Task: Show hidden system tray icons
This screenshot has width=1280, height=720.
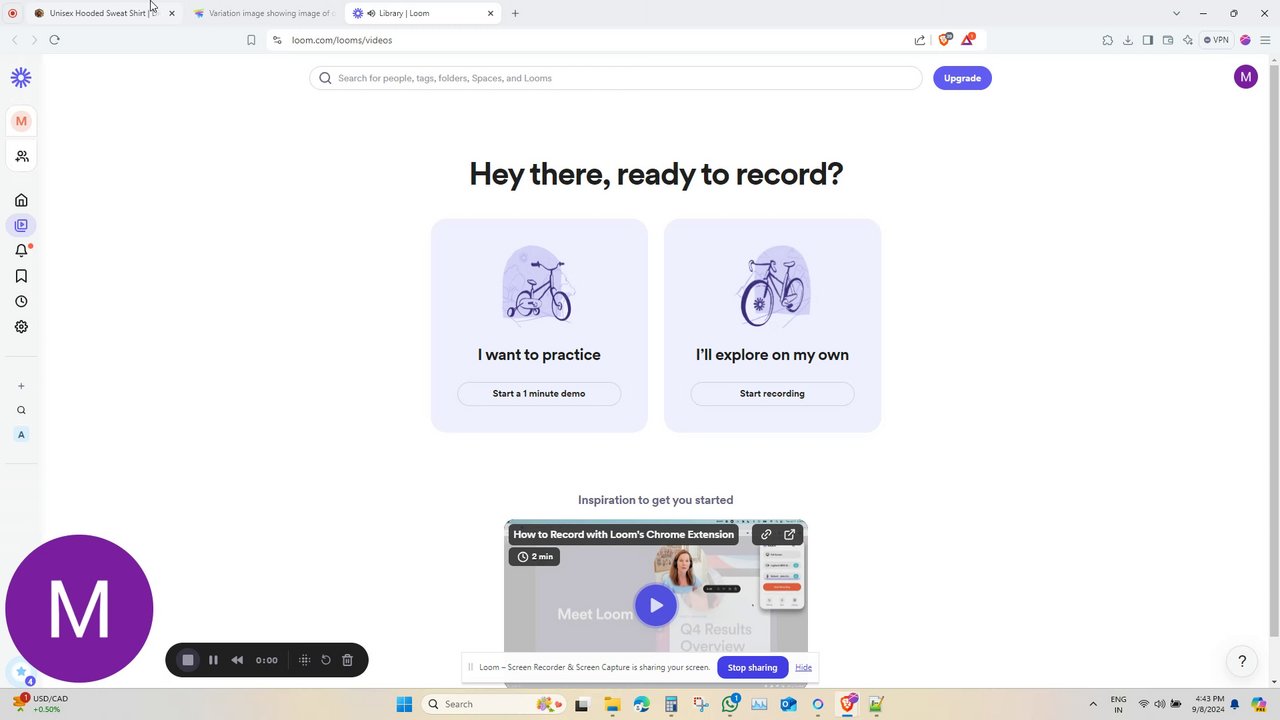Action: coord(1091,704)
